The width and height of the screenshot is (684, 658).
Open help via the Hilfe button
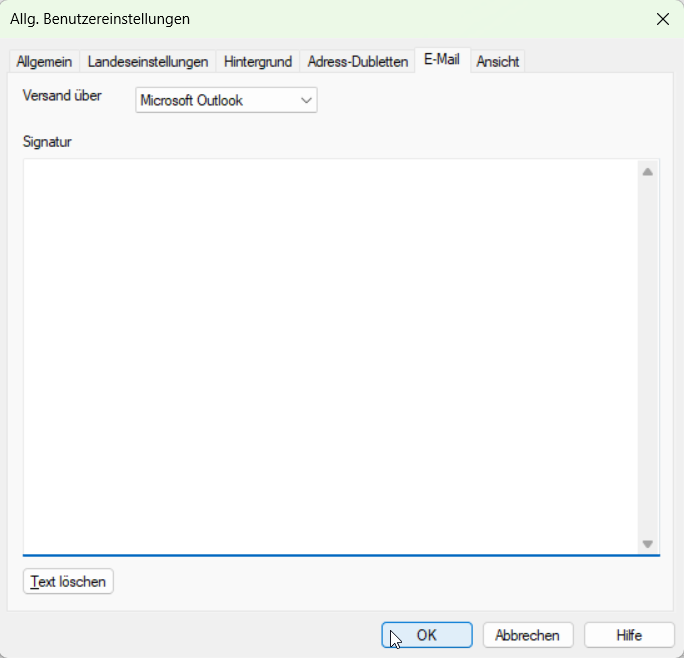(x=629, y=635)
